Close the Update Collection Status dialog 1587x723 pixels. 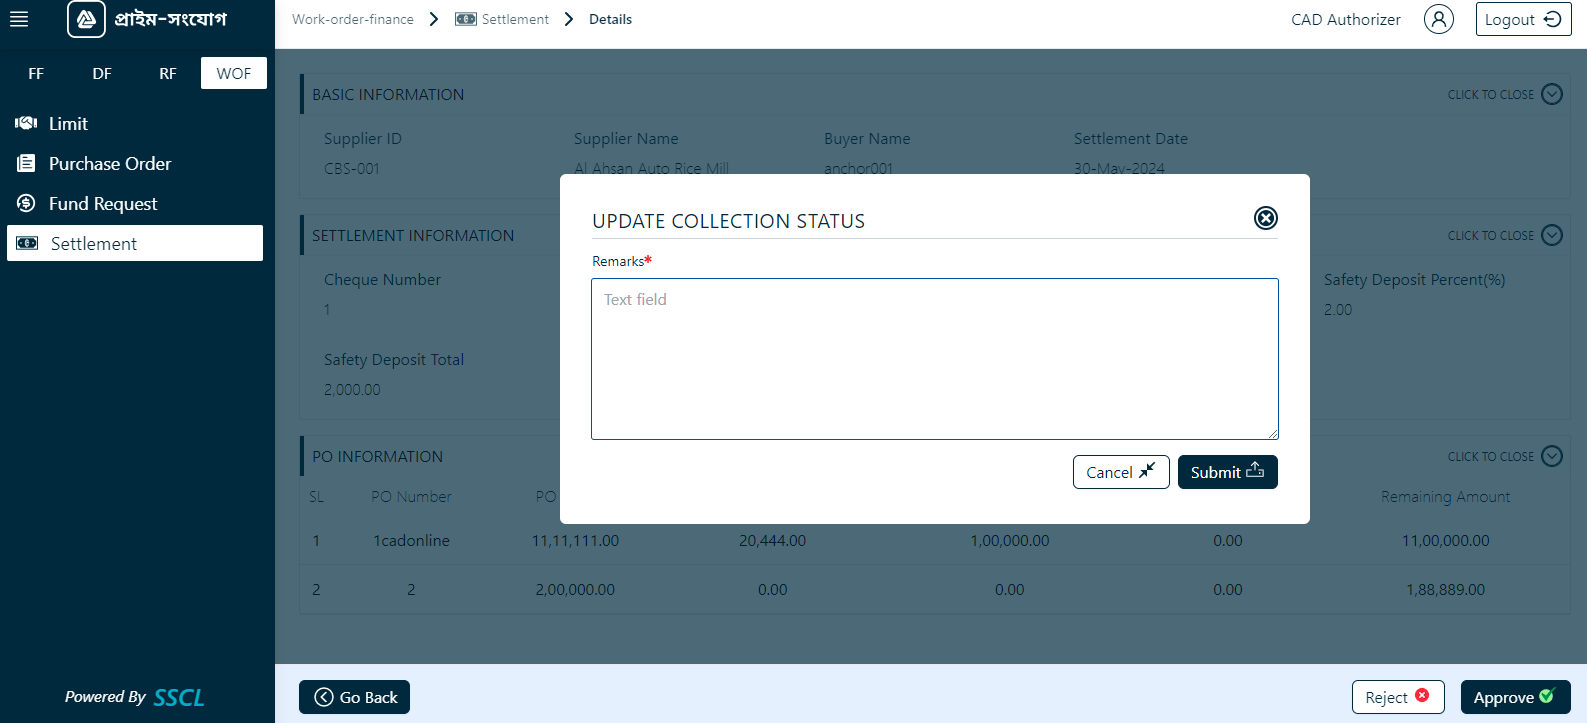pos(1266,218)
